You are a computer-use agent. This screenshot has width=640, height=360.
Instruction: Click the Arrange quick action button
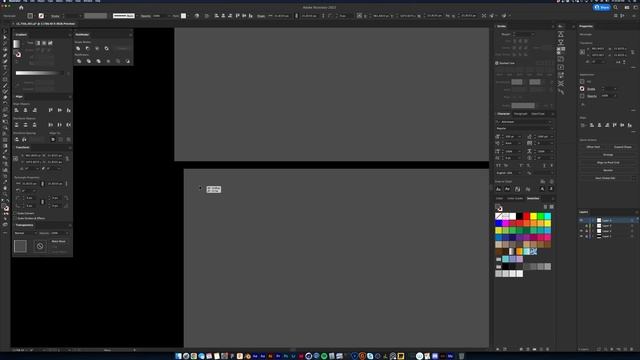[x=608, y=155]
